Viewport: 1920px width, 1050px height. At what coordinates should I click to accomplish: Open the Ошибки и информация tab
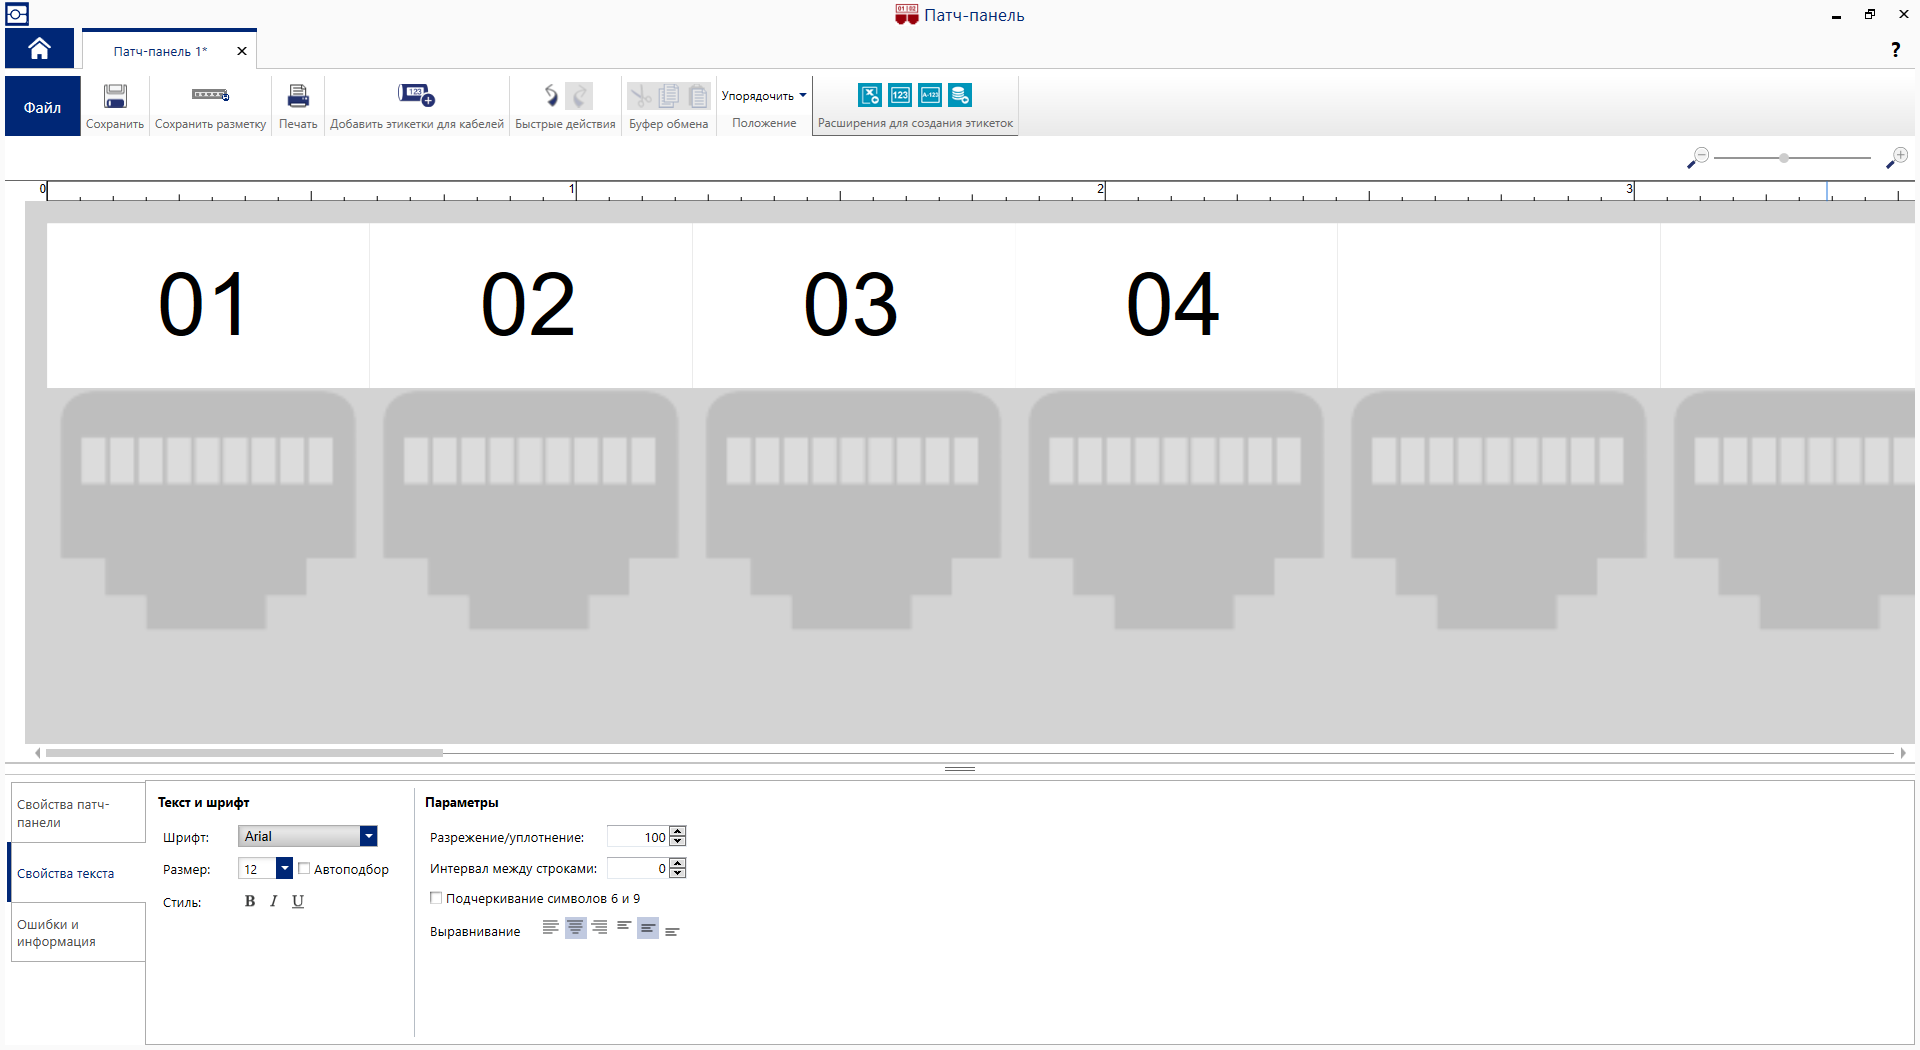(x=78, y=932)
